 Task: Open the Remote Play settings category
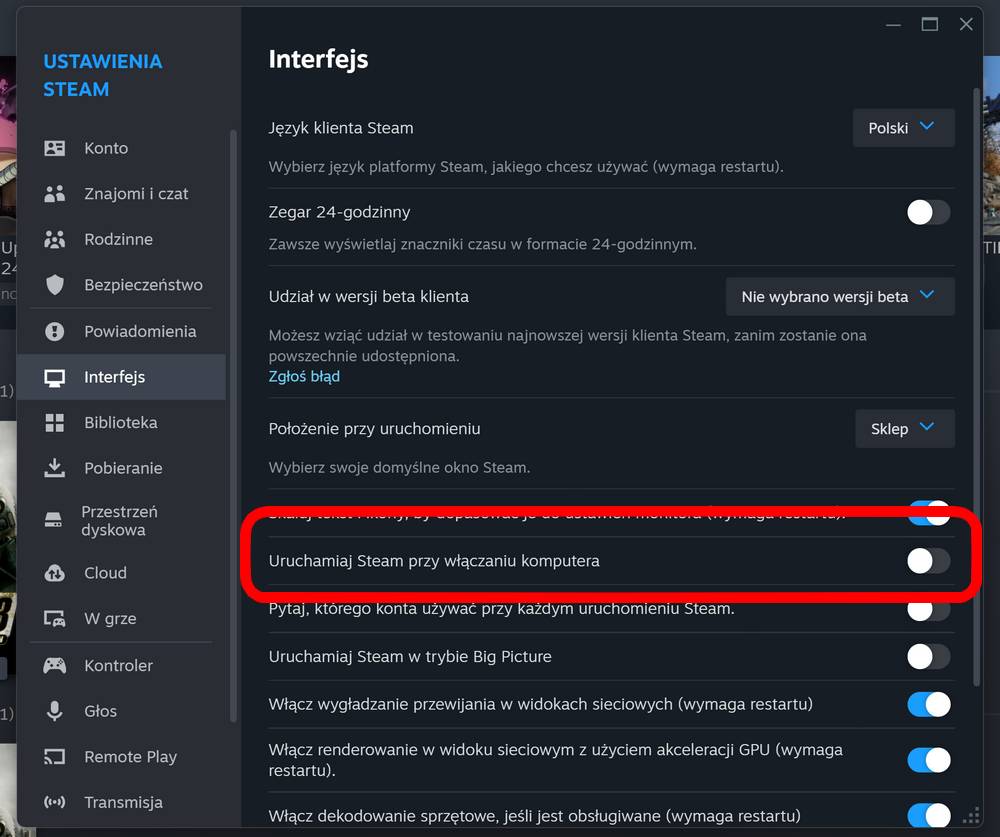tap(121, 757)
